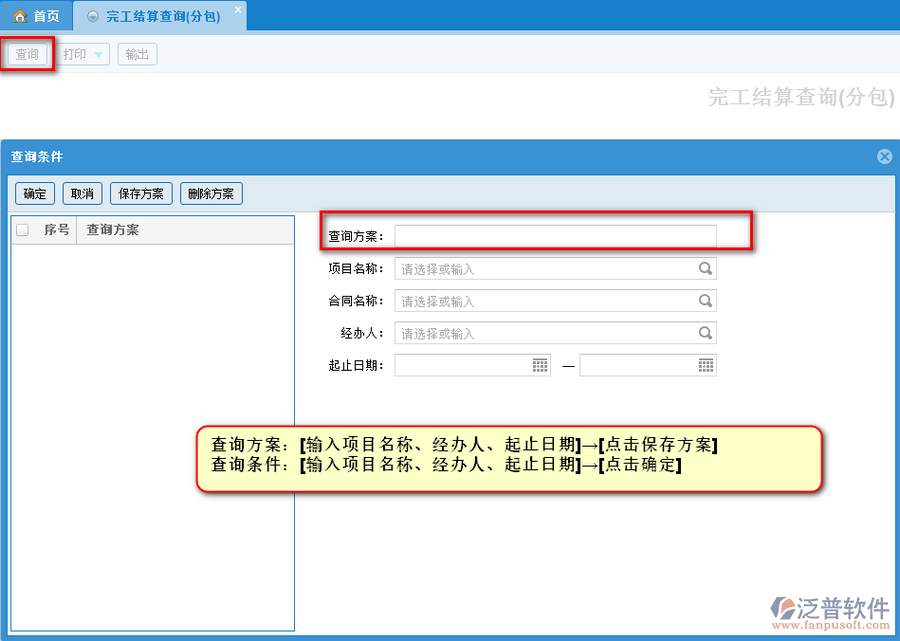Click the 保存方案 button

[141, 194]
